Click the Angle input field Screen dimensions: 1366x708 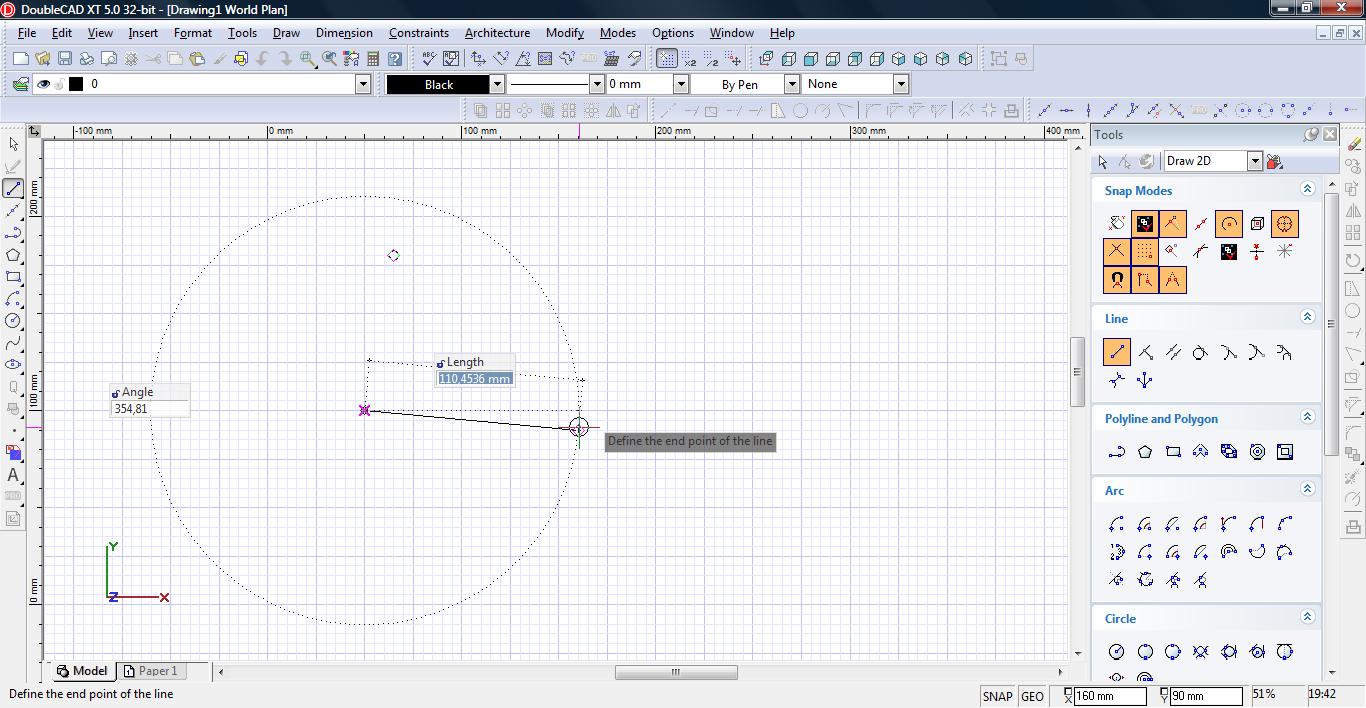(x=149, y=408)
